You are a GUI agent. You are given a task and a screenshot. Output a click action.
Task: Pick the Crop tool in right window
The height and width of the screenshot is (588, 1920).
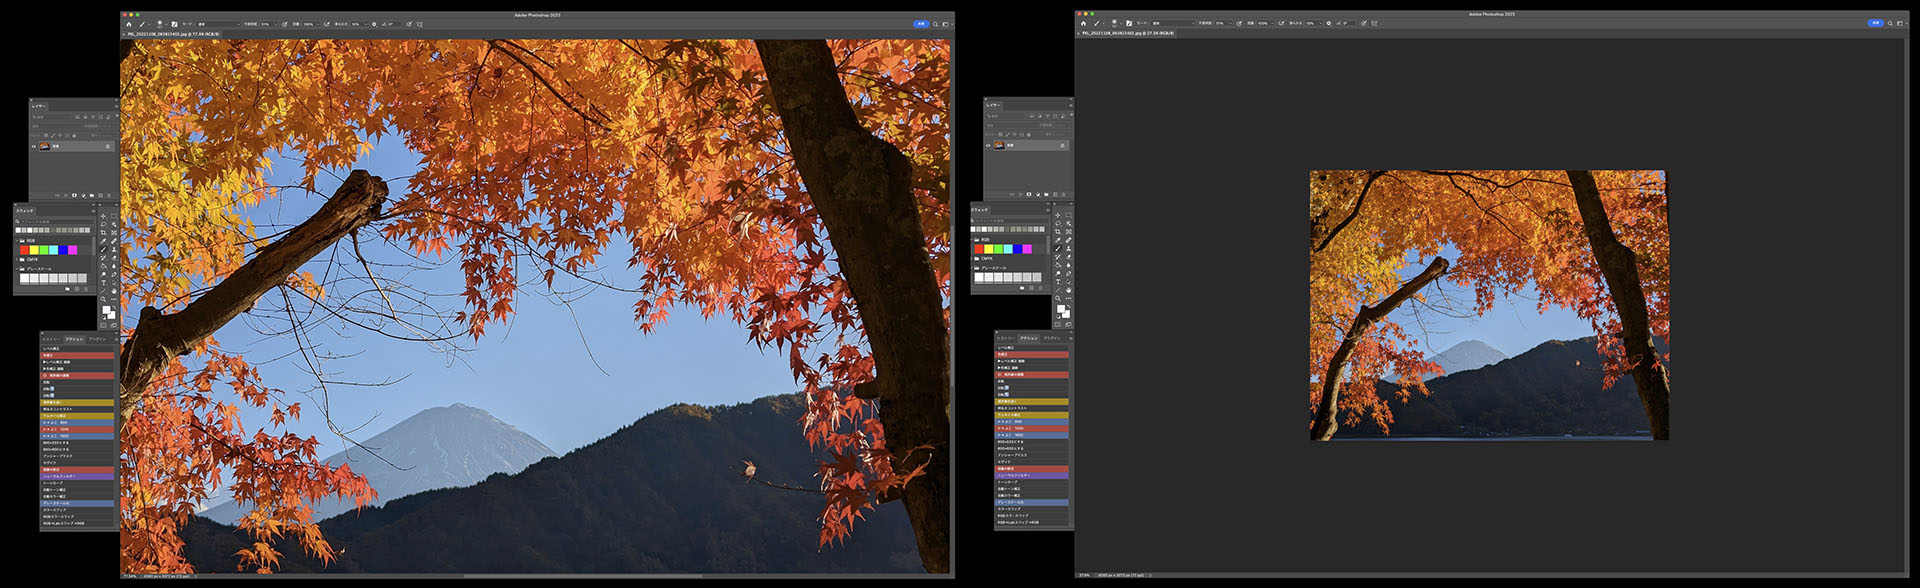point(1057,233)
